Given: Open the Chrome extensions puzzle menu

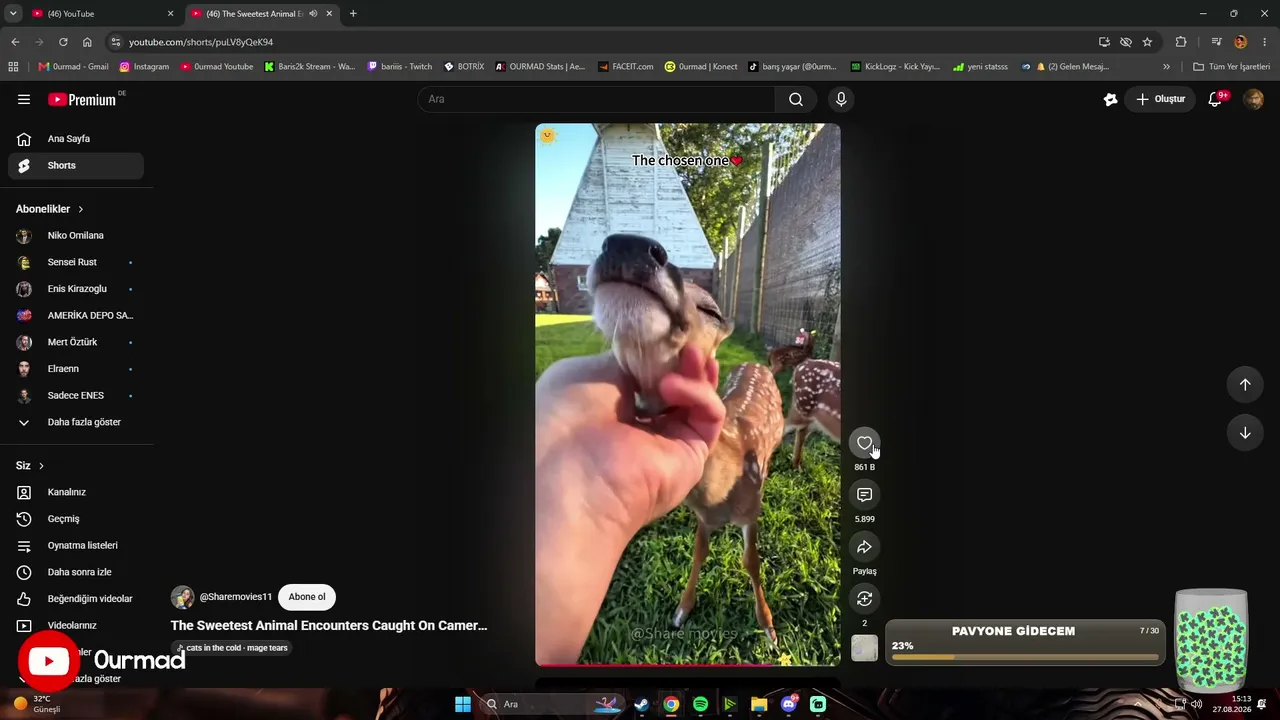Looking at the screenshot, I should tap(1181, 42).
